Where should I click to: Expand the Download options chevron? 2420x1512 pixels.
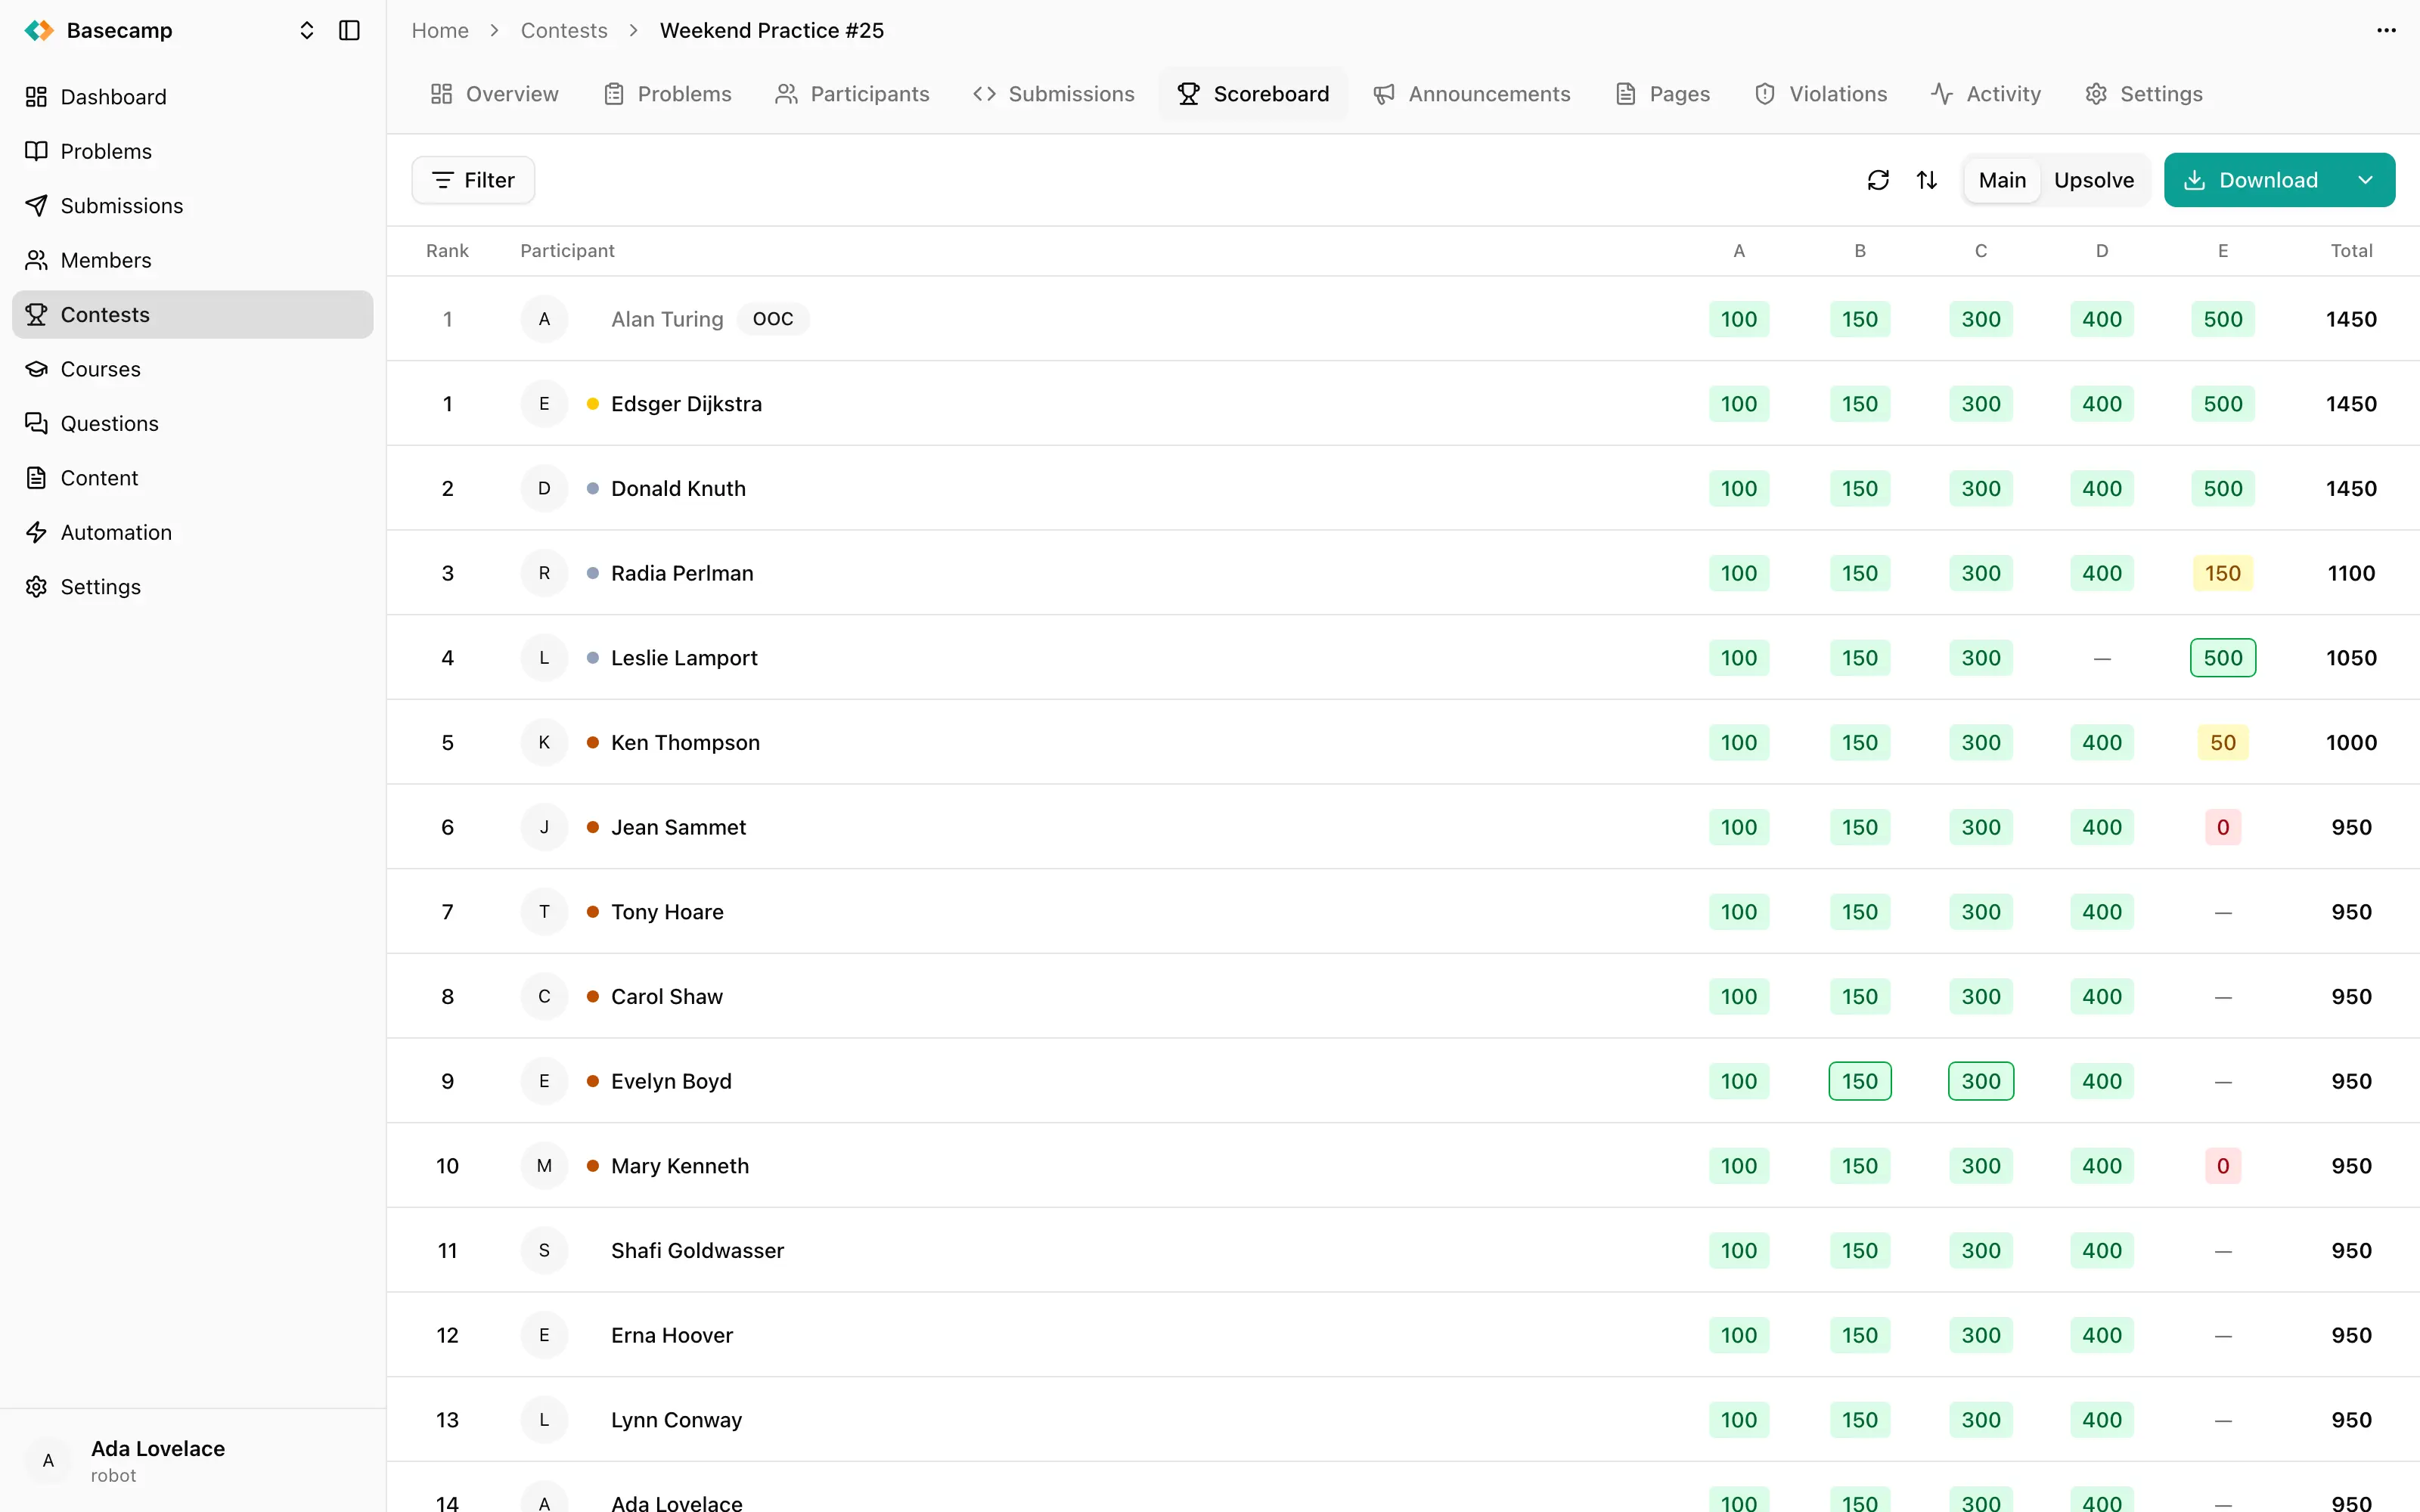(x=2365, y=180)
